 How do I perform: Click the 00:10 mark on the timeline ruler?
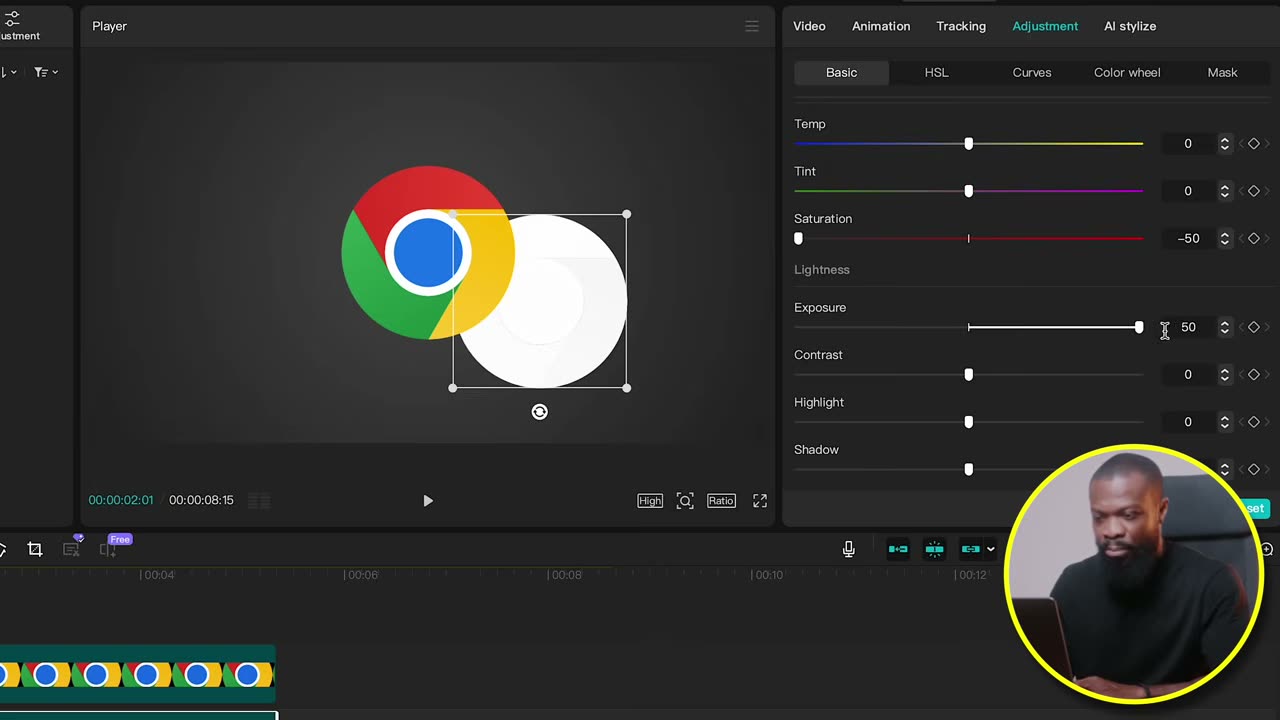pos(768,575)
